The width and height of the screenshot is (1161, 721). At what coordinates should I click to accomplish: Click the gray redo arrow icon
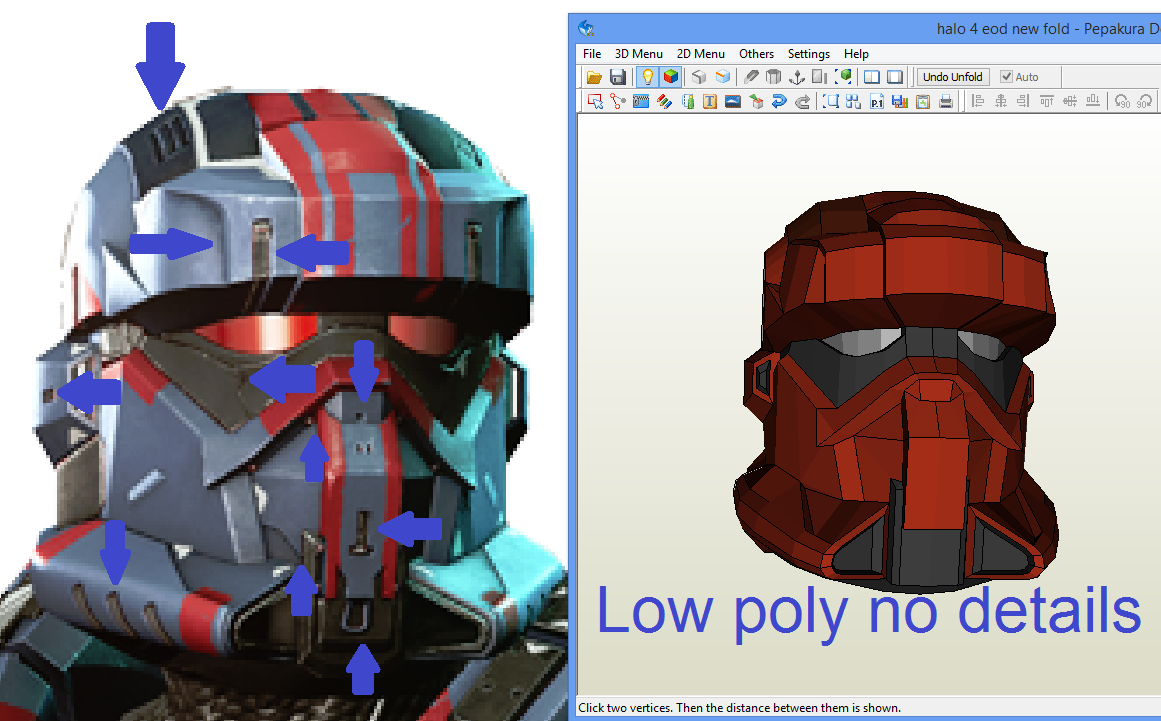[802, 101]
